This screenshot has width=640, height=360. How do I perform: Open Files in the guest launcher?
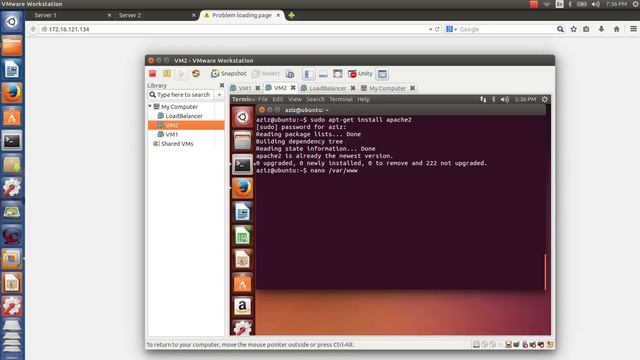tap(242, 141)
